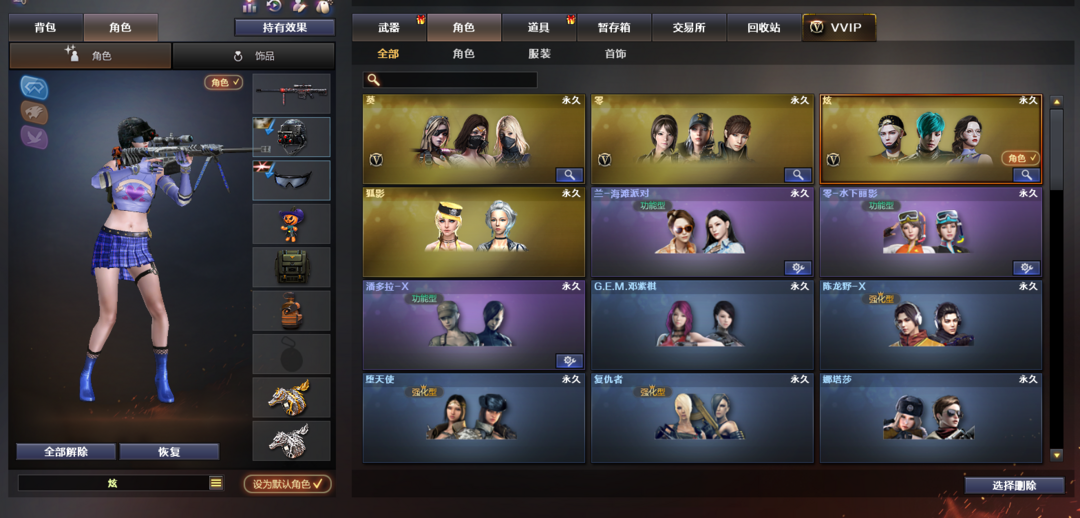Select the sunglasses equipment slot
1080x518 pixels.
coord(291,180)
